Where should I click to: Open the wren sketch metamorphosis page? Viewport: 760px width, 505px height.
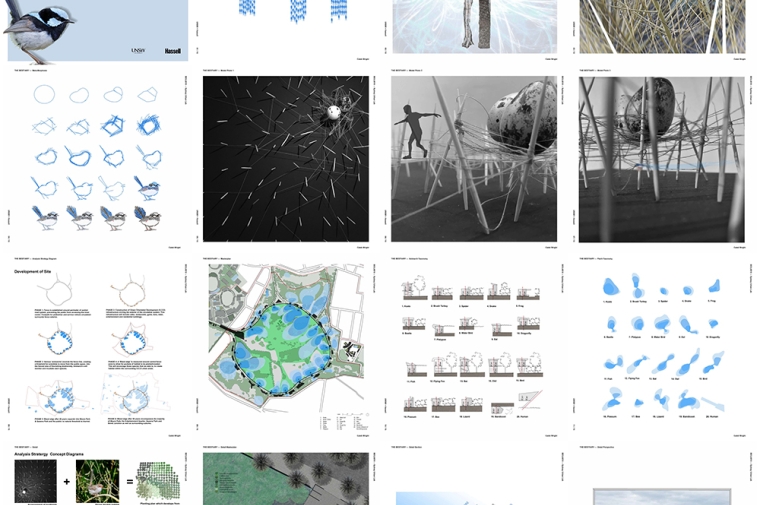(97, 158)
